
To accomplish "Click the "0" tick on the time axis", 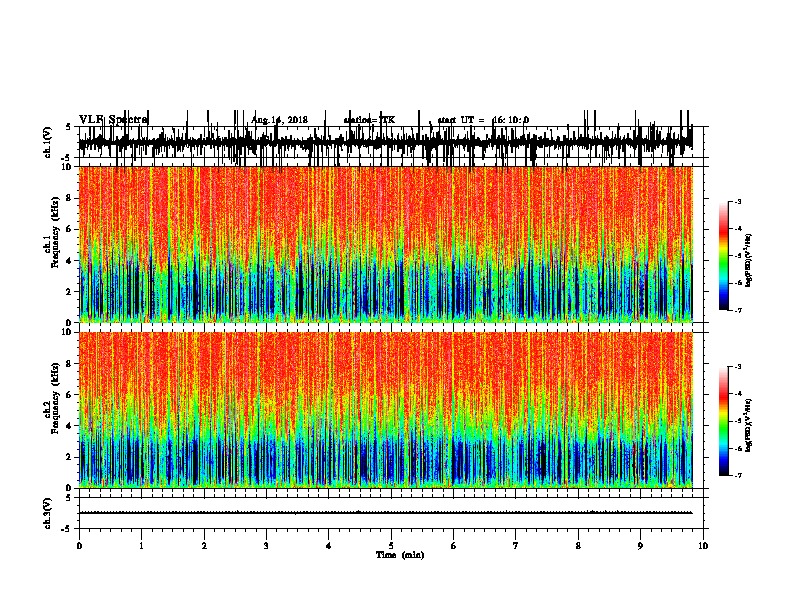I will (79, 546).
